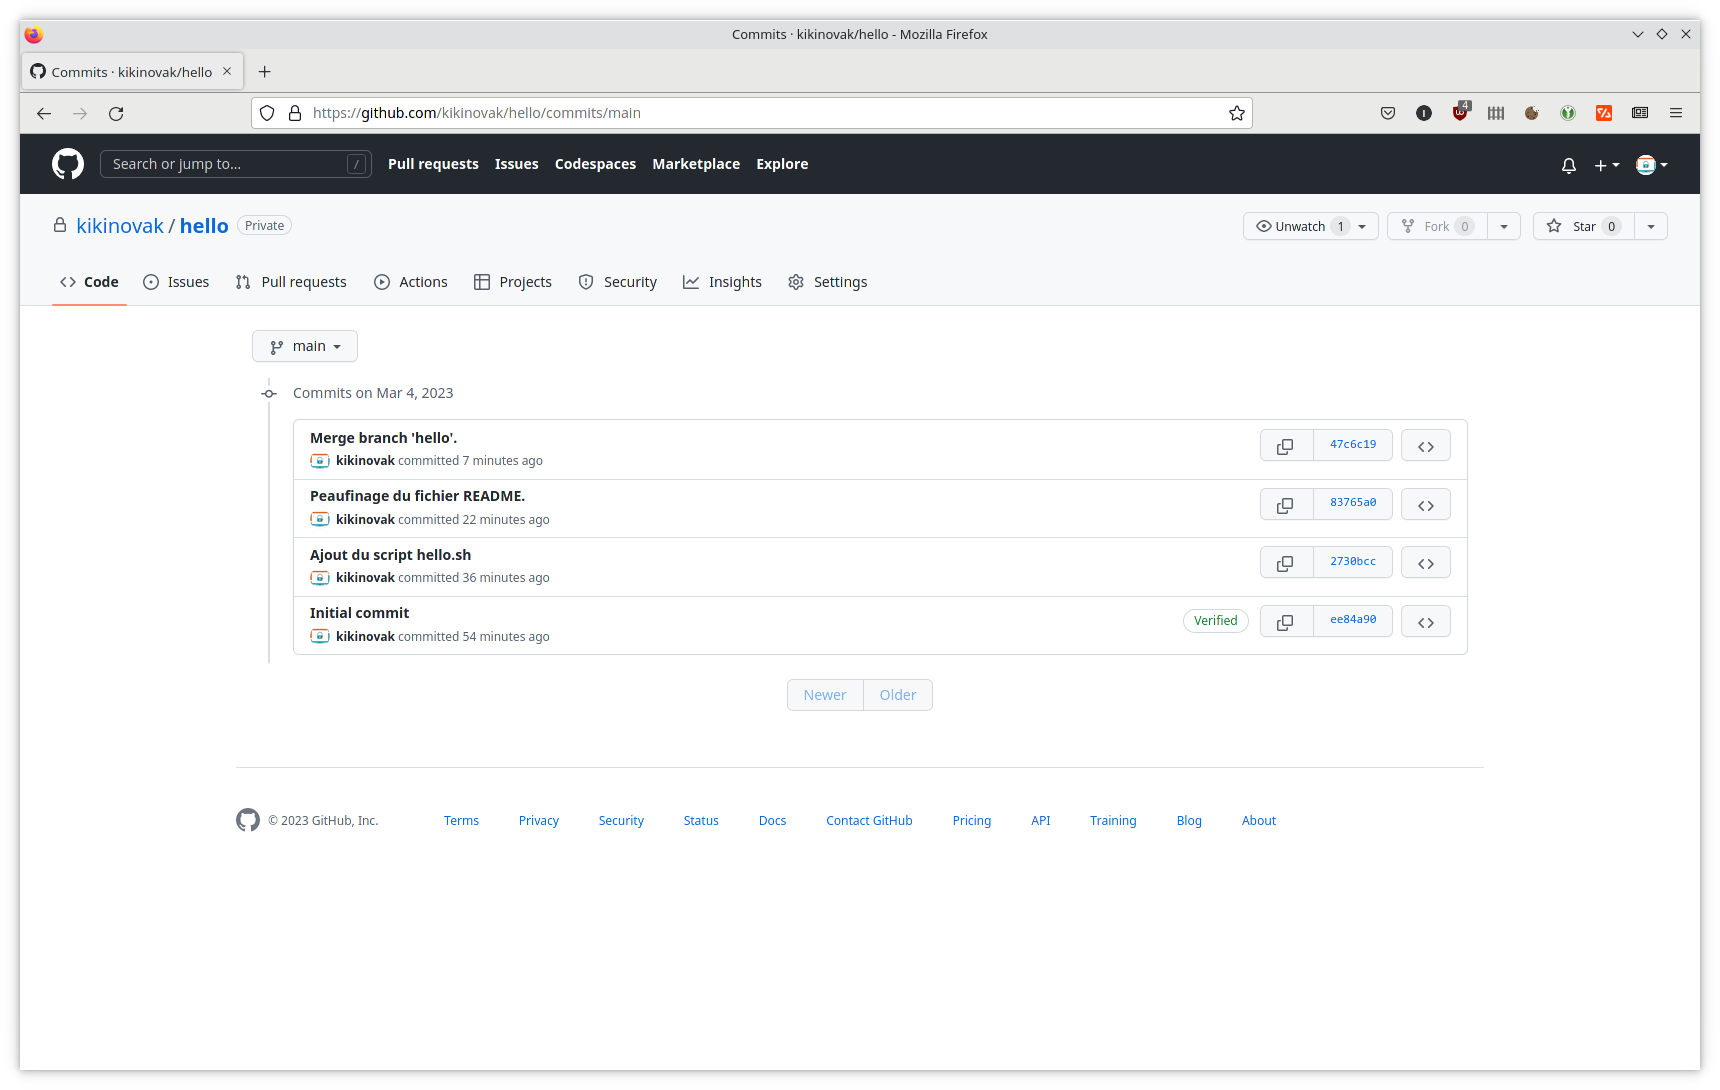1720x1090 pixels.
Task: Star the hello repository
Action: pos(1584,226)
